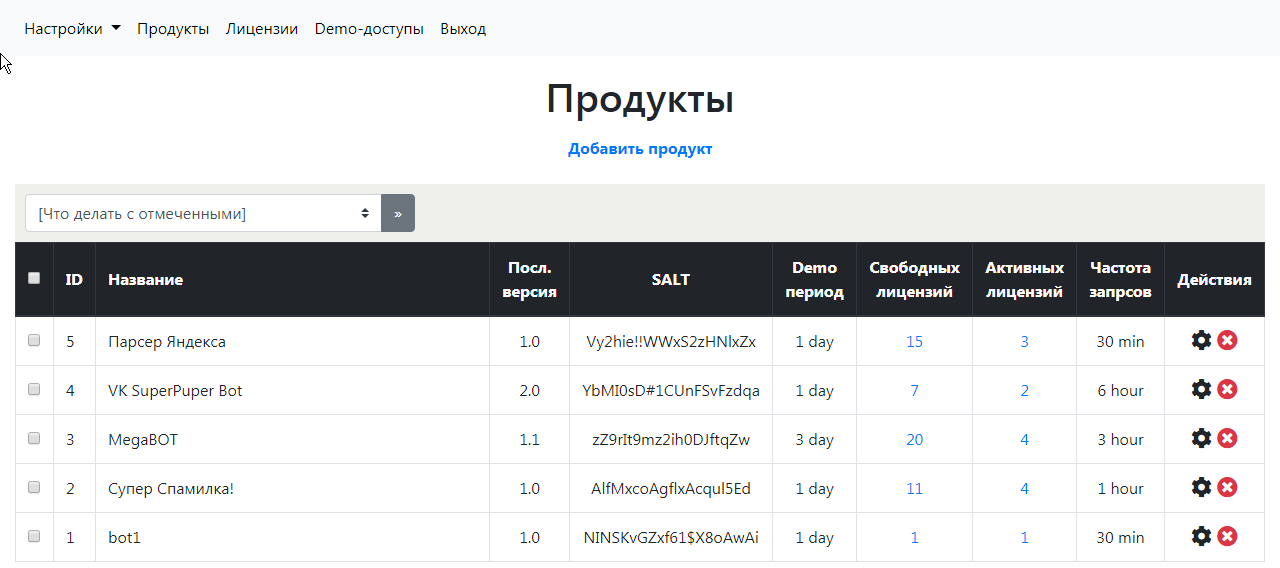The height and width of the screenshot is (568, 1280).
Task: Open the Что делать с отмеченными dropdown
Action: click(203, 213)
